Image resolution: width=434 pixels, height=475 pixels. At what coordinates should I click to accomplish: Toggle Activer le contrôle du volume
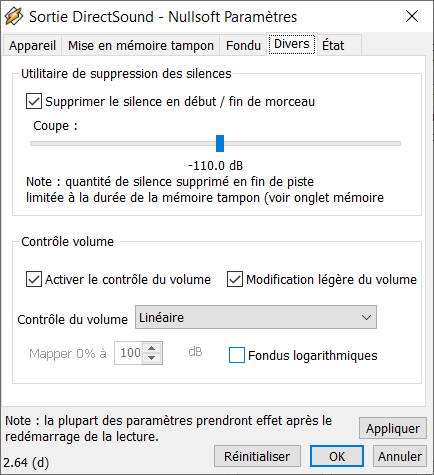(34, 279)
